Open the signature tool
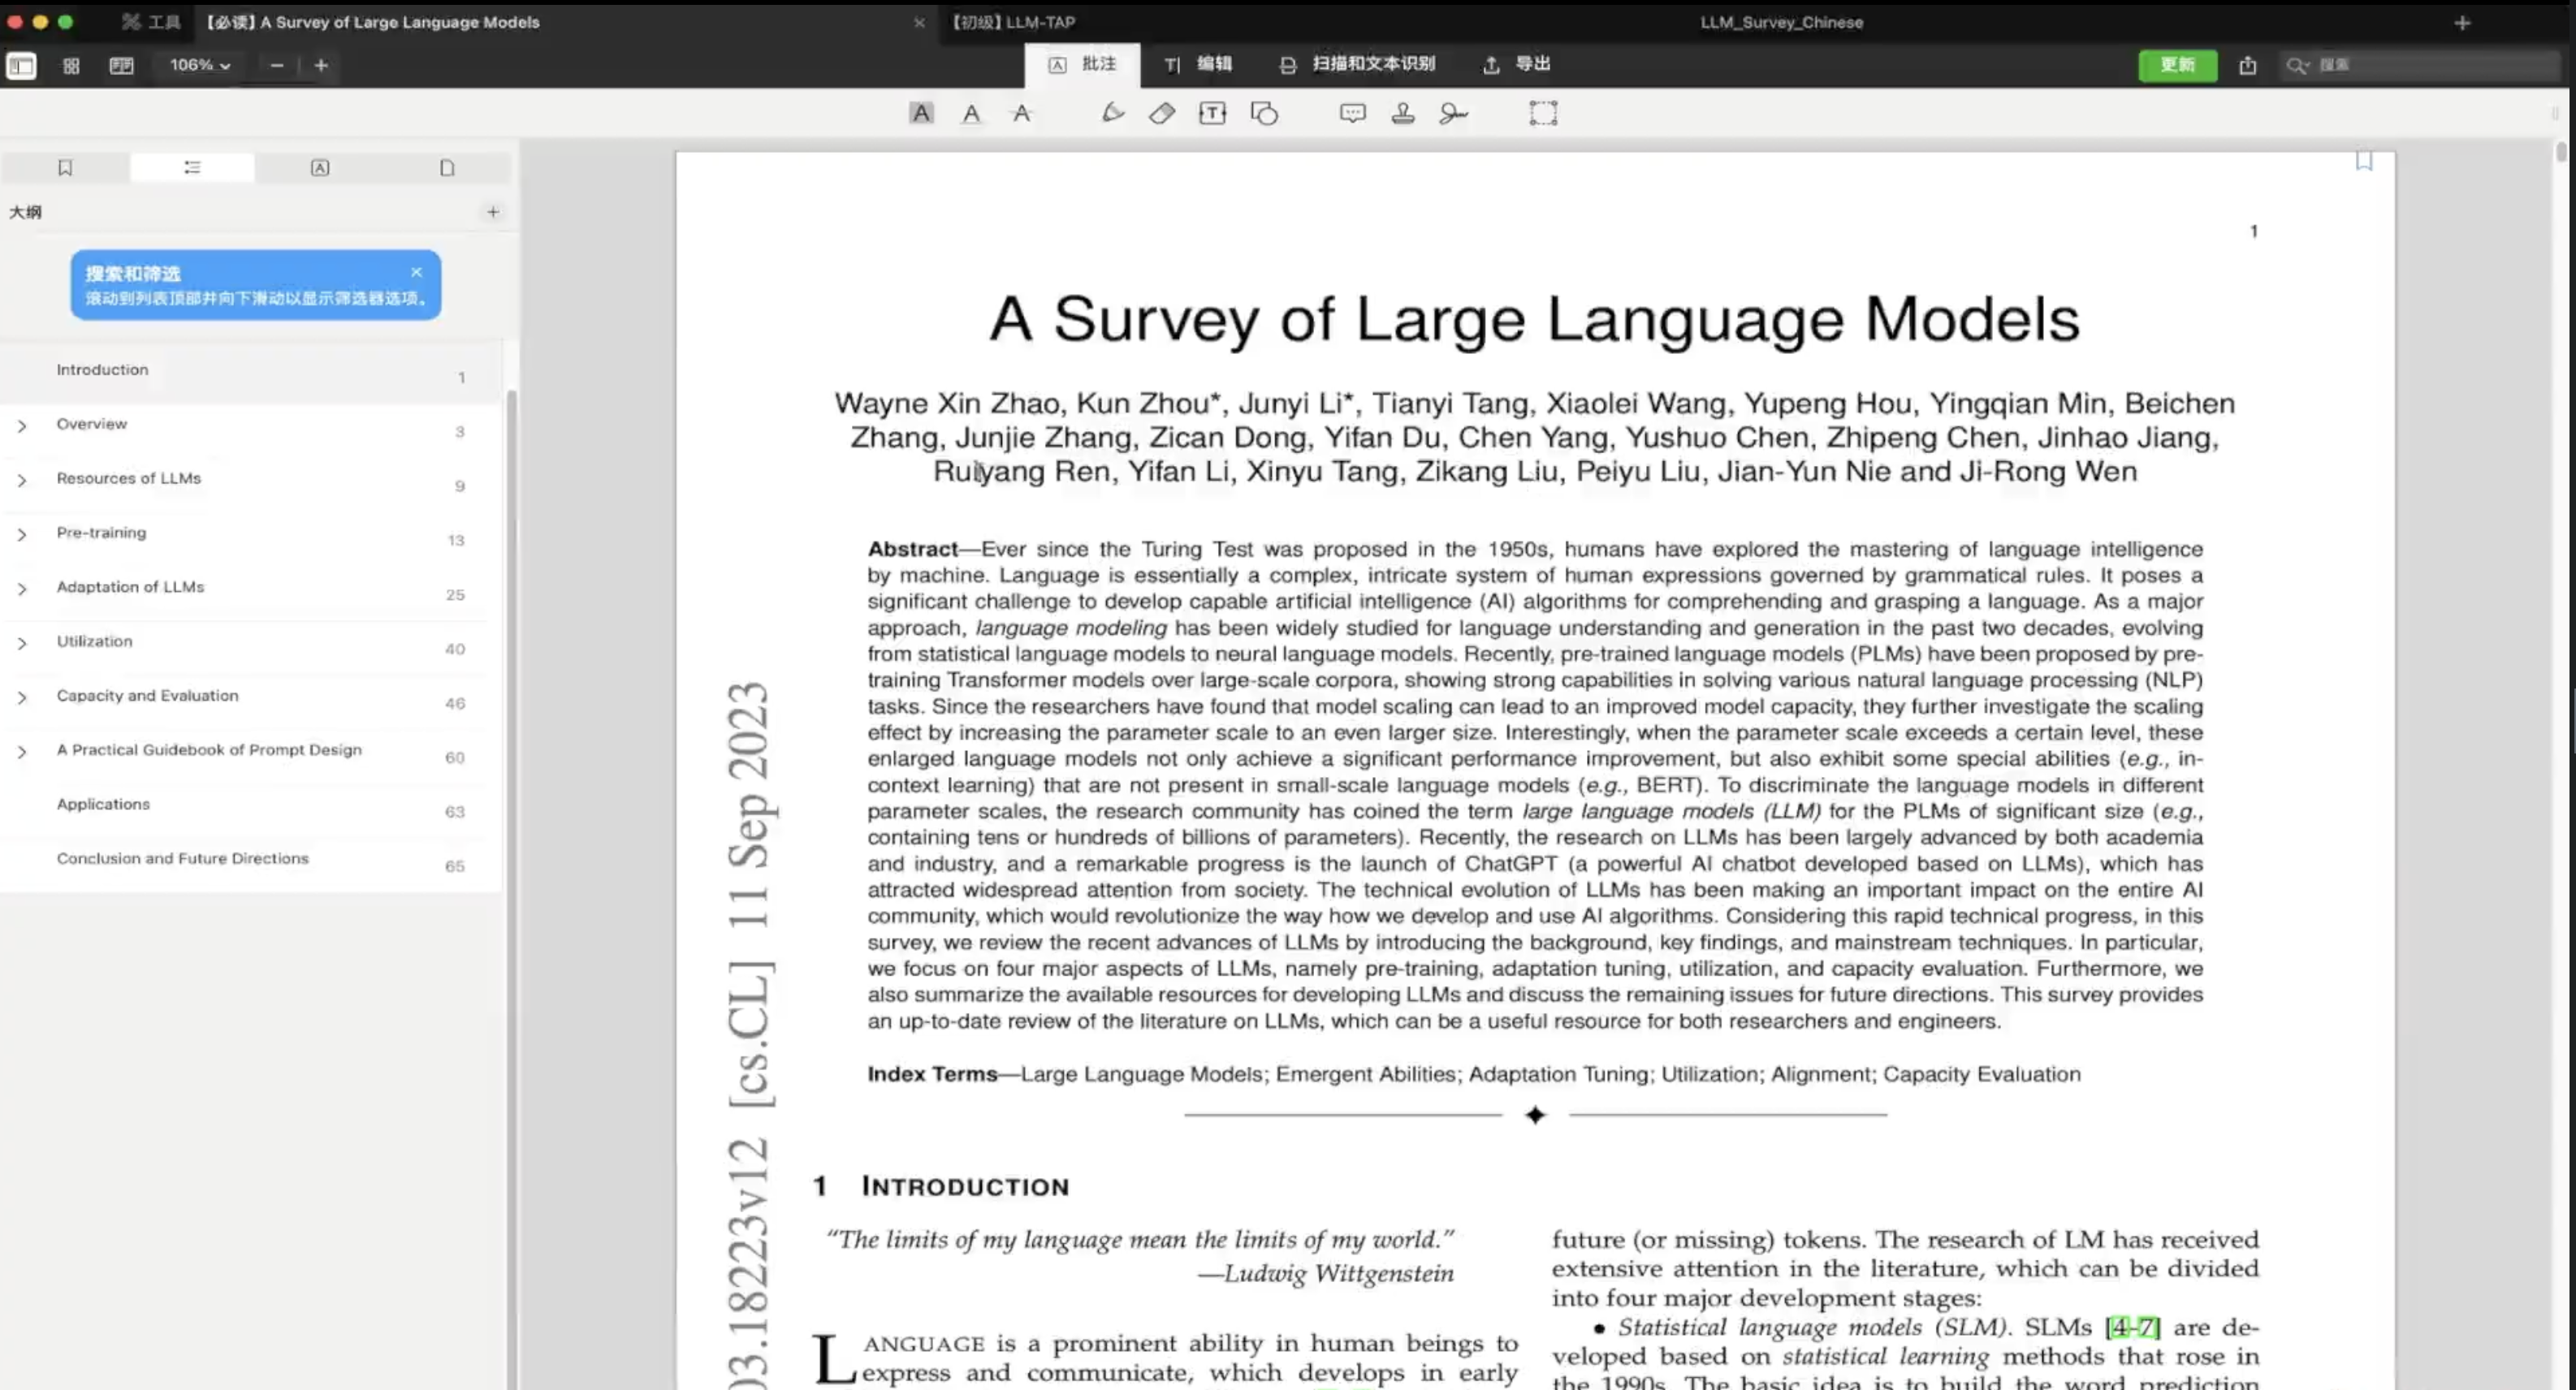Image resolution: width=2576 pixels, height=1390 pixels. 1453,113
